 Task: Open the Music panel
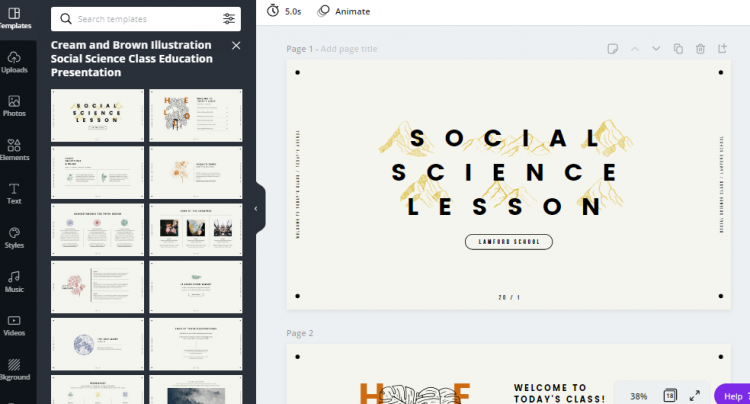coord(15,281)
